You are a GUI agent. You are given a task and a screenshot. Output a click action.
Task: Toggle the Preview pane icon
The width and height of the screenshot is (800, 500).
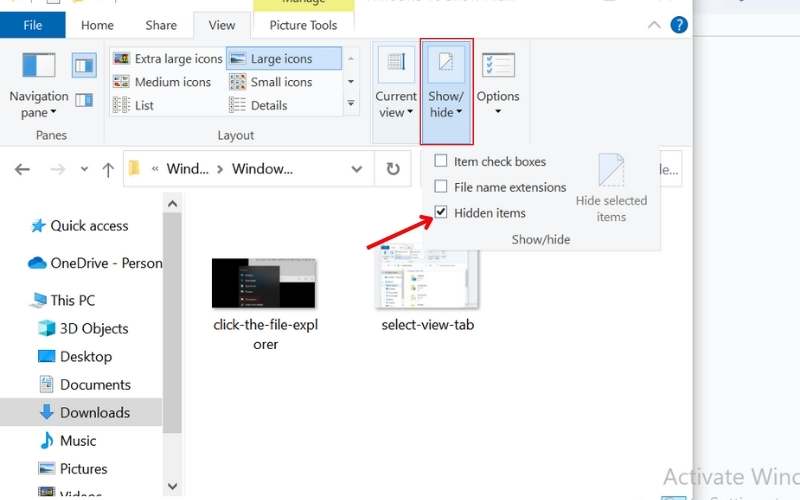coord(84,65)
